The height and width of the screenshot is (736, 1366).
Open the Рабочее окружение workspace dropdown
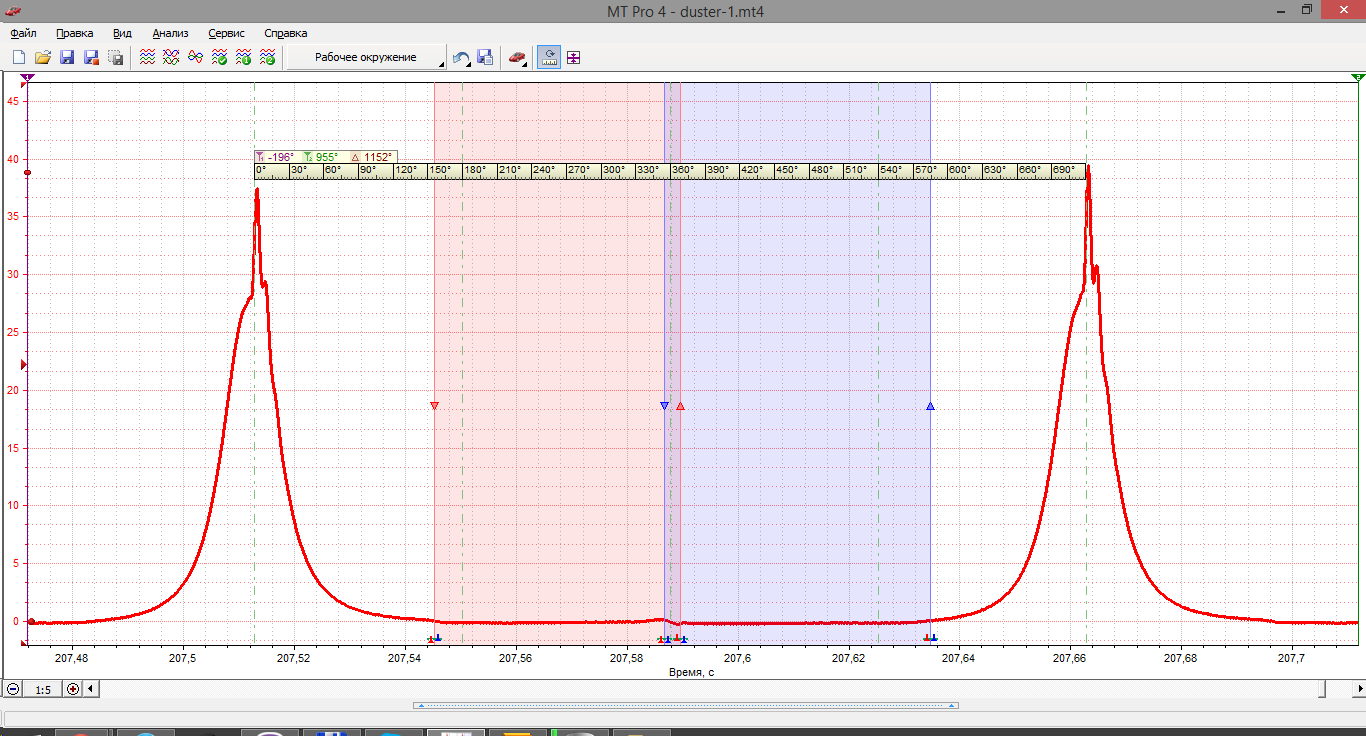click(x=367, y=58)
